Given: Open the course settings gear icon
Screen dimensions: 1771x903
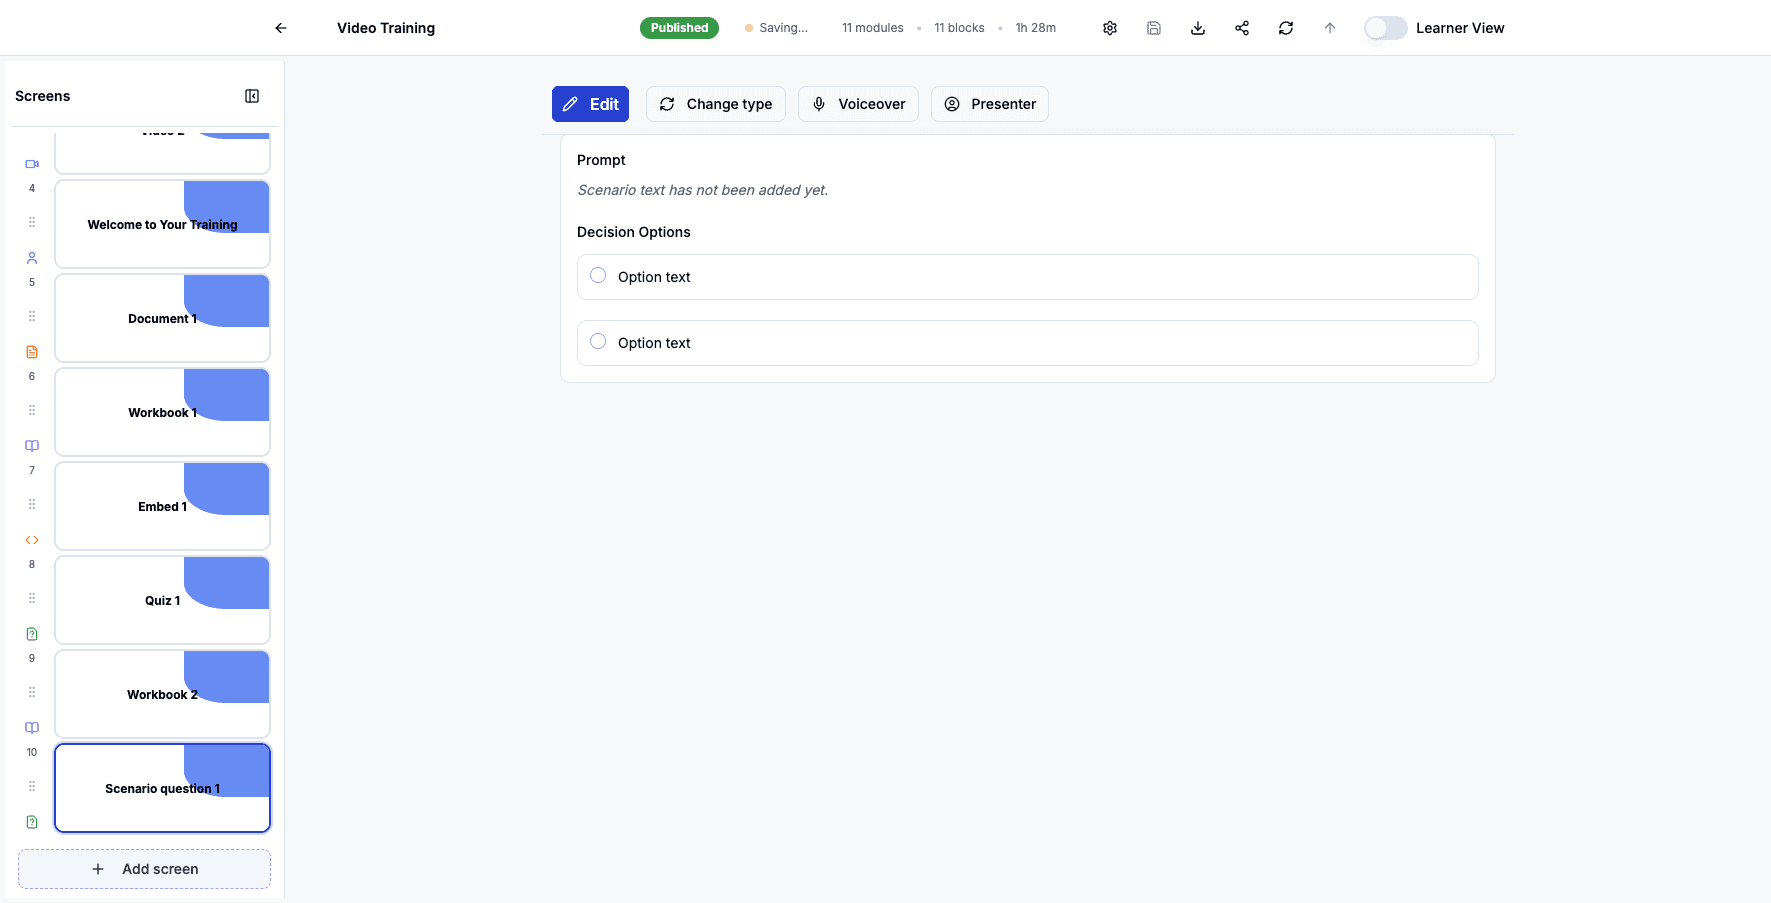Looking at the screenshot, I should pyautogui.click(x=1110, y=28).
